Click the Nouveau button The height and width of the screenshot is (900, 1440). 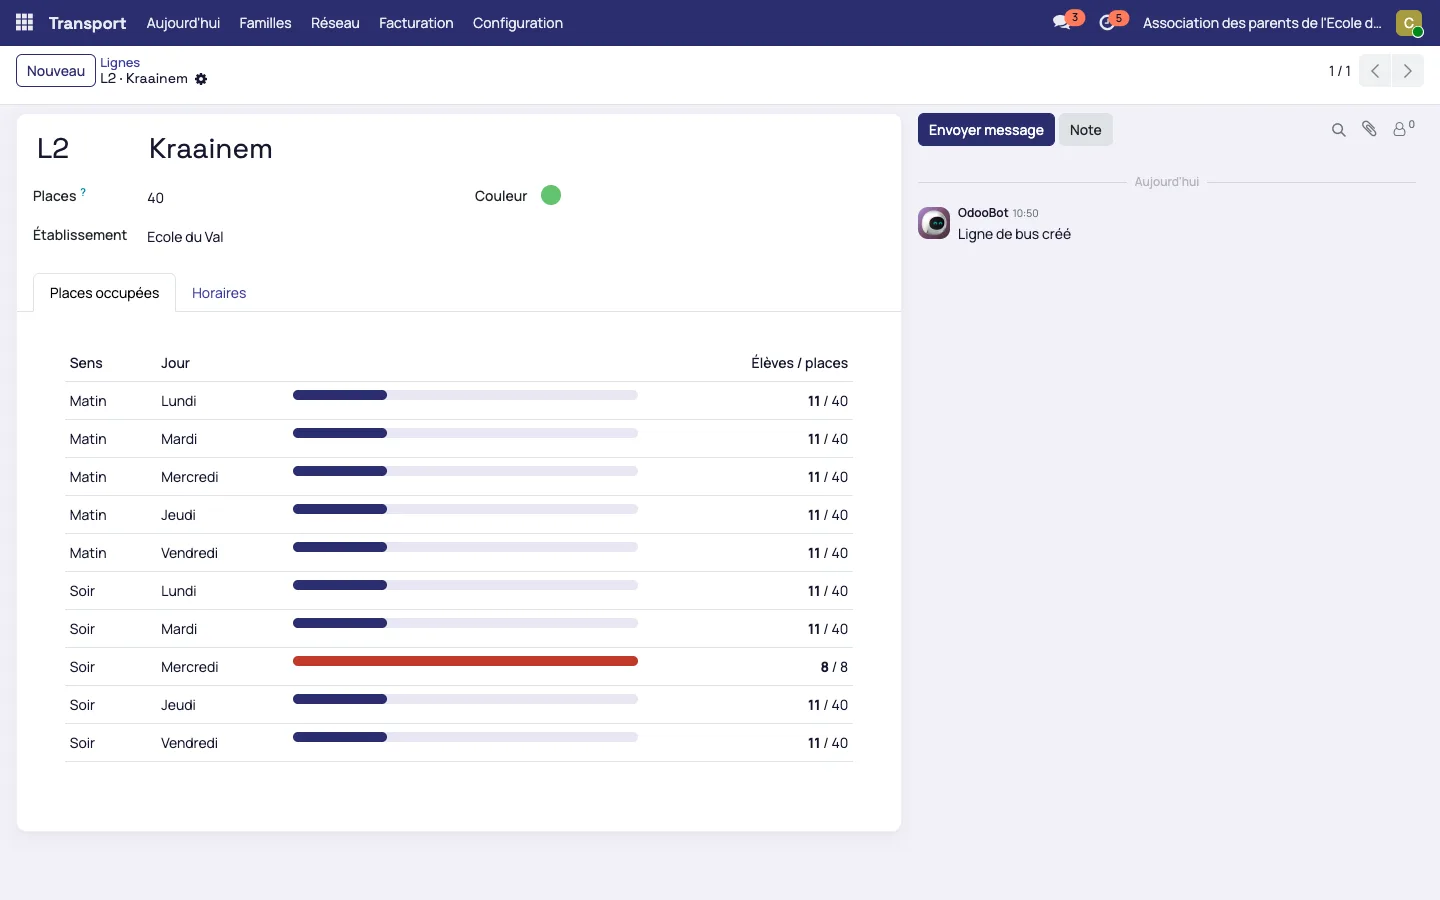click(x=56, y=71)
